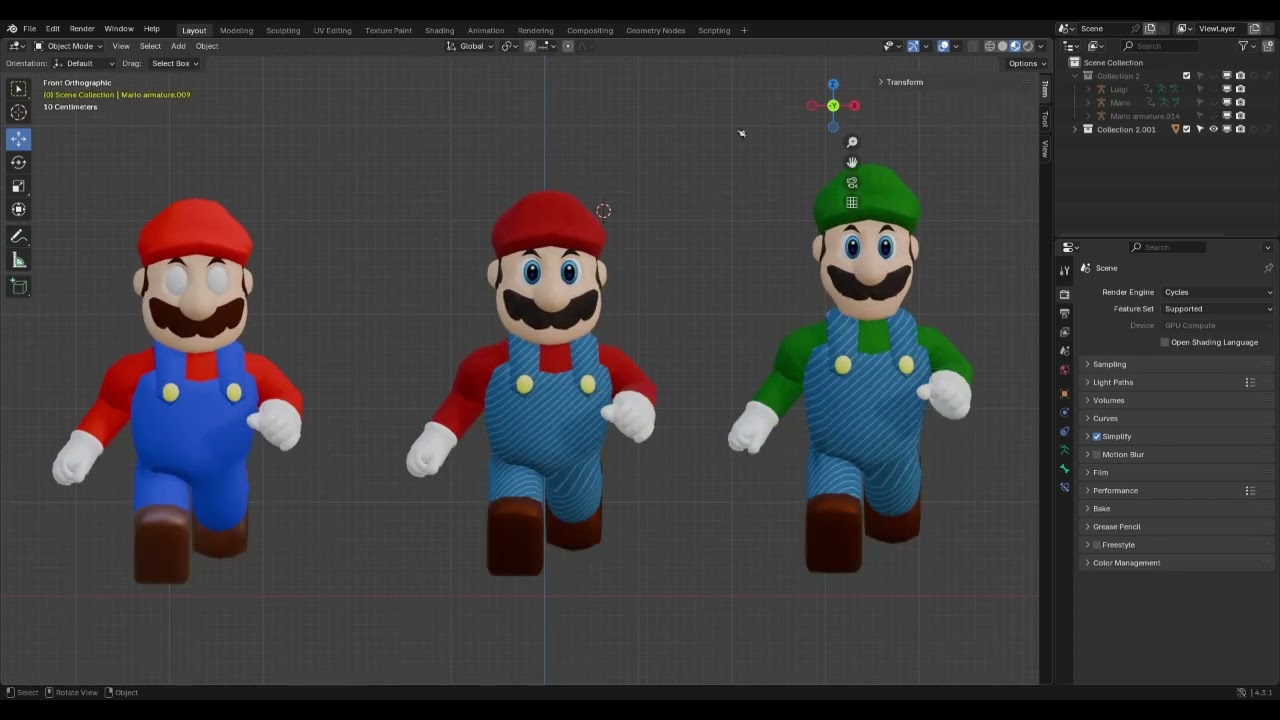This screenshot has height=720, width=1280.
Task: Toggle the snapping magnet button
Action: click(530, 46)
